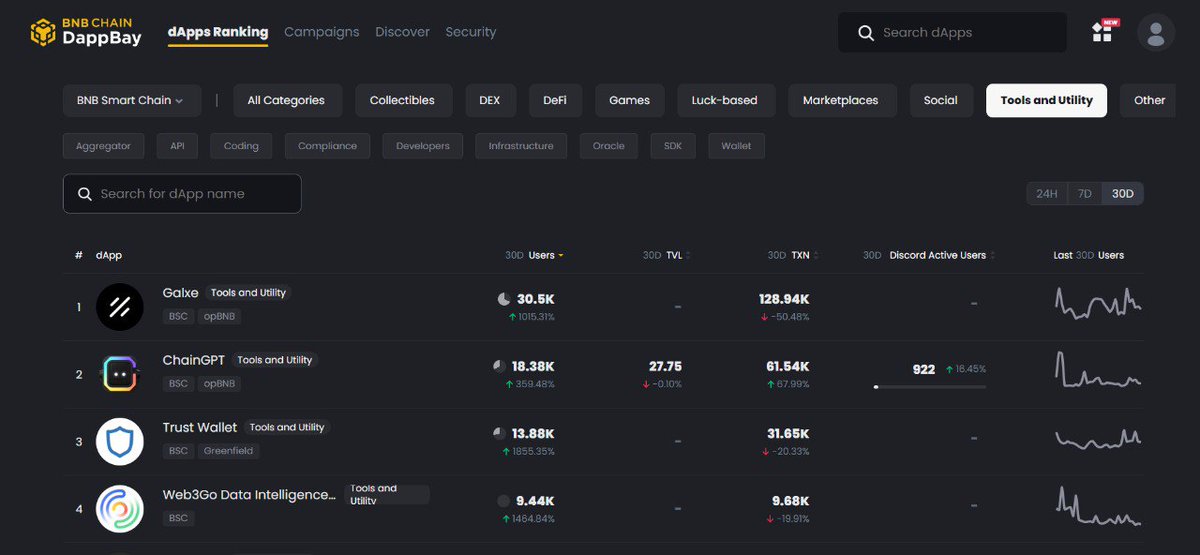Switch time range to 24H
1200x555 pixels.
coord(1046,194)
